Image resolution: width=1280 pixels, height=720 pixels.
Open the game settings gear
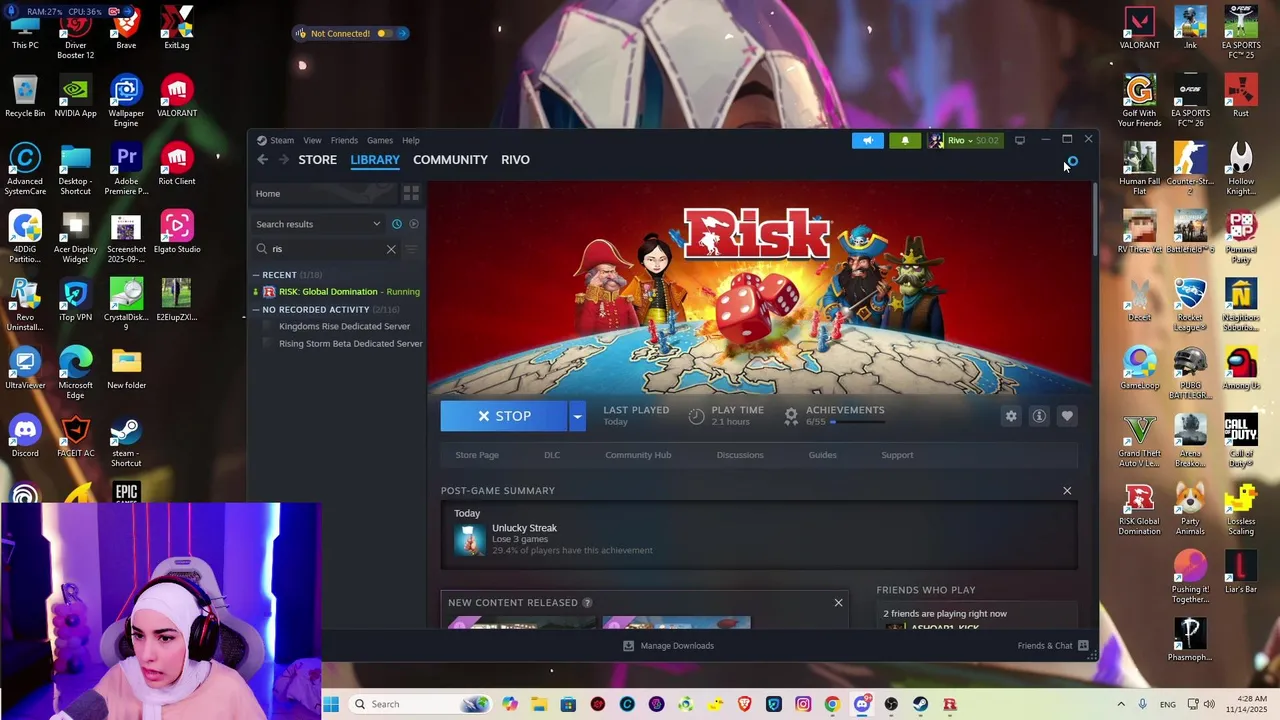[x=1011, y=416]
